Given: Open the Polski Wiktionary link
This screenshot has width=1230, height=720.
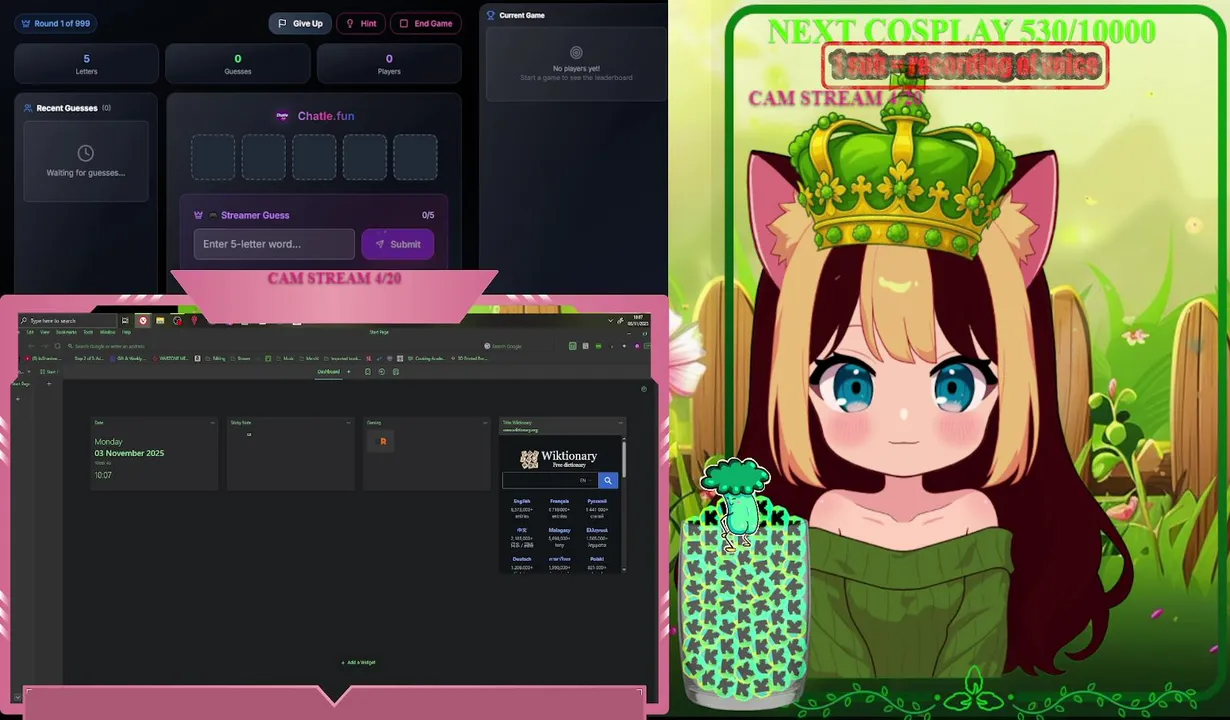Looking at the screenshot, I should click(x=597, y=559).
